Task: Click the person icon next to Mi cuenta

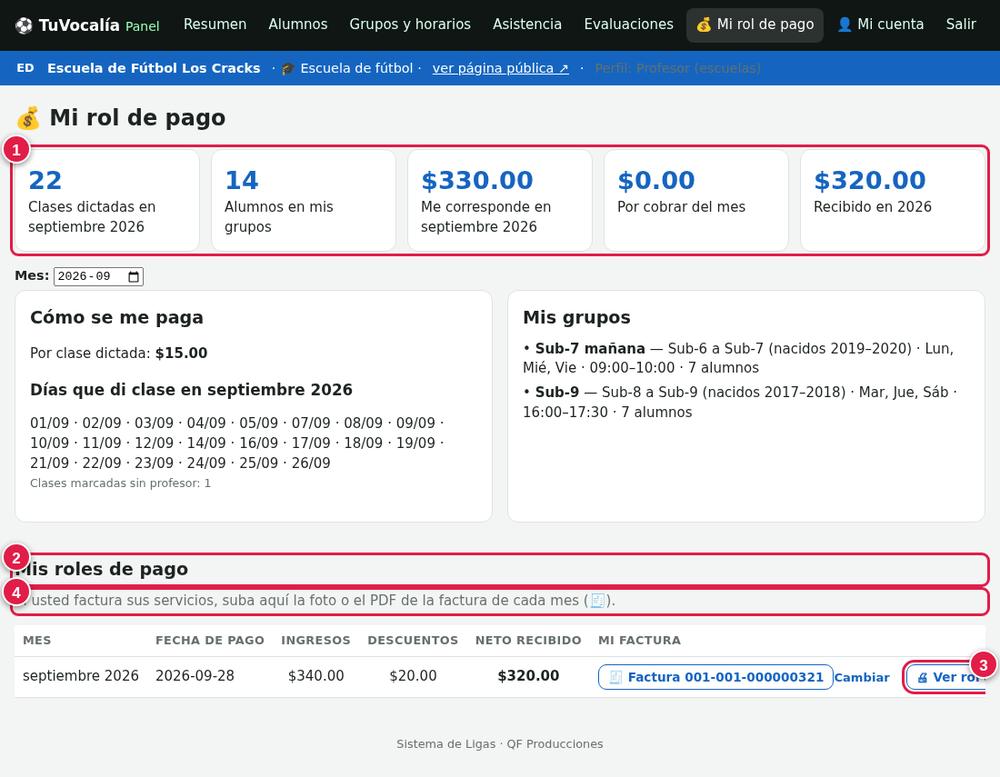Action: click(844, 25)
